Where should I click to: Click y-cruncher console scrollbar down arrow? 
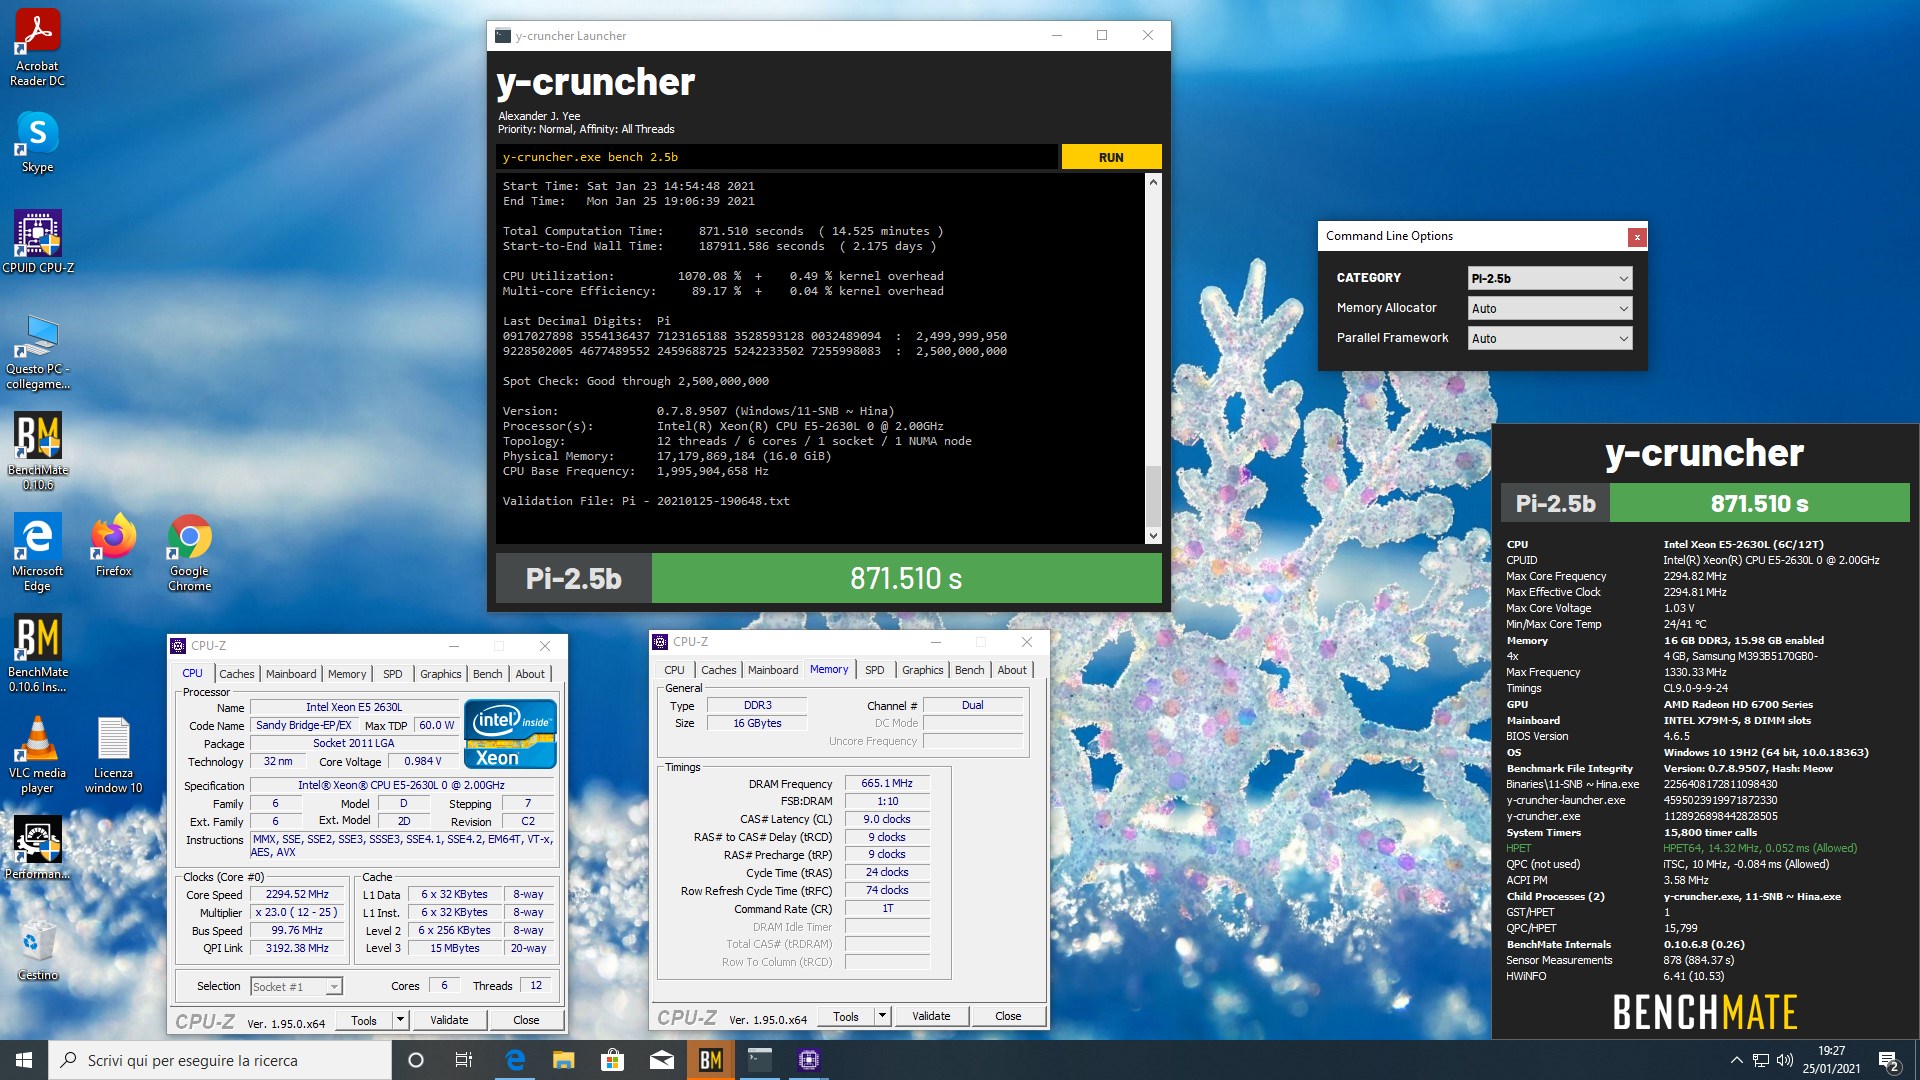[x=1153, y=535]
